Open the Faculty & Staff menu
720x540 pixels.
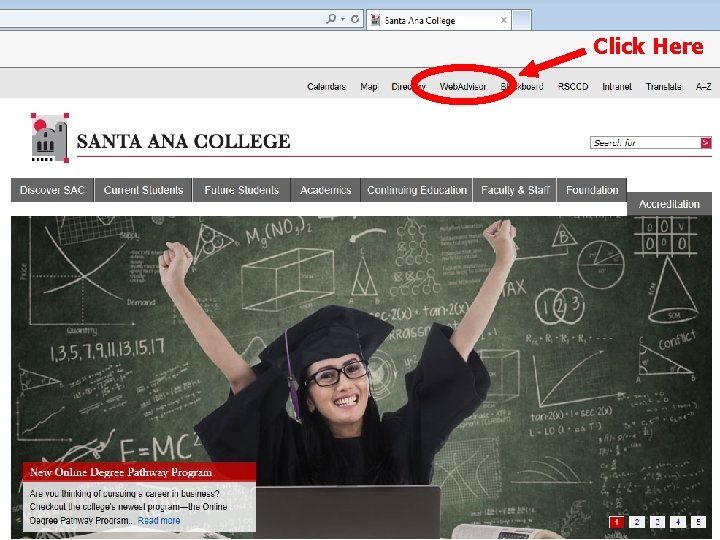pyautogui.click(x=515, y=190)
